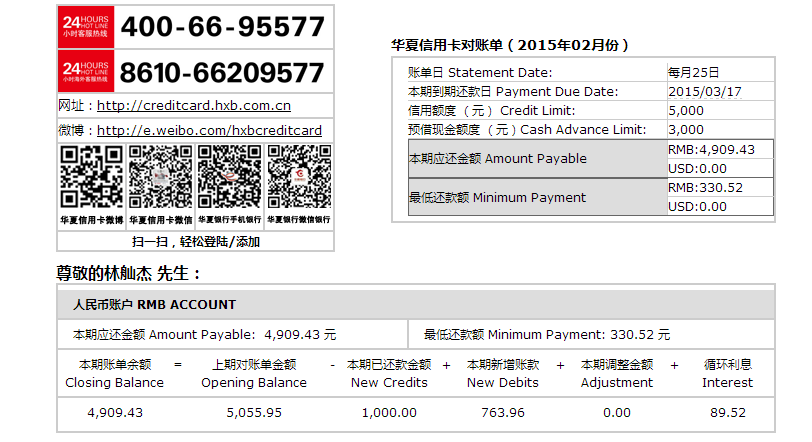This screenshot has height=442, width=812.
Task: Click the RMB:330.52 minimum payment value
Action: point(705,187)
